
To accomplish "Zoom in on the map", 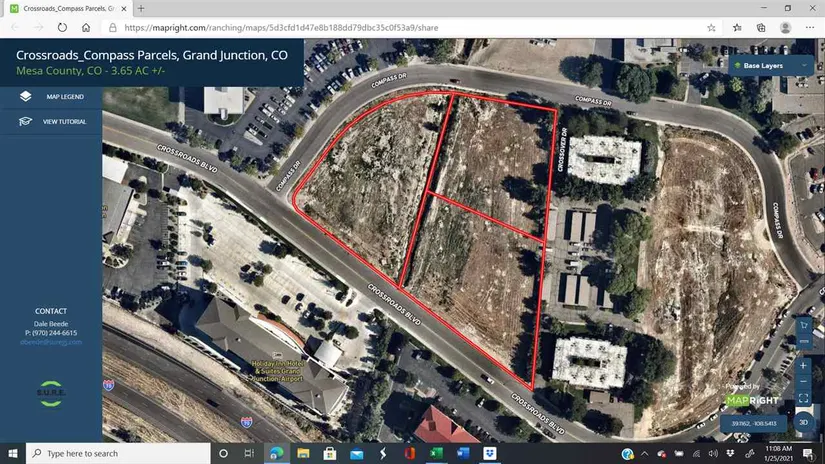I will tap(803, 365).
